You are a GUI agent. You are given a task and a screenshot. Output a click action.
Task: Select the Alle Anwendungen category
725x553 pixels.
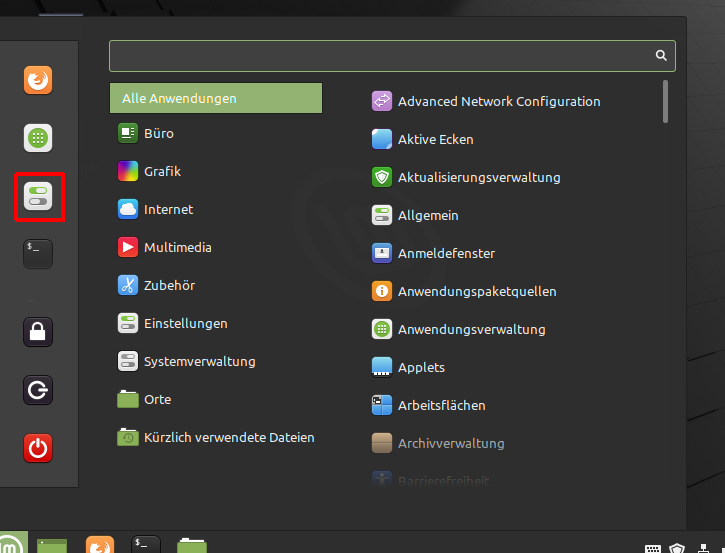tap(216, 98)
